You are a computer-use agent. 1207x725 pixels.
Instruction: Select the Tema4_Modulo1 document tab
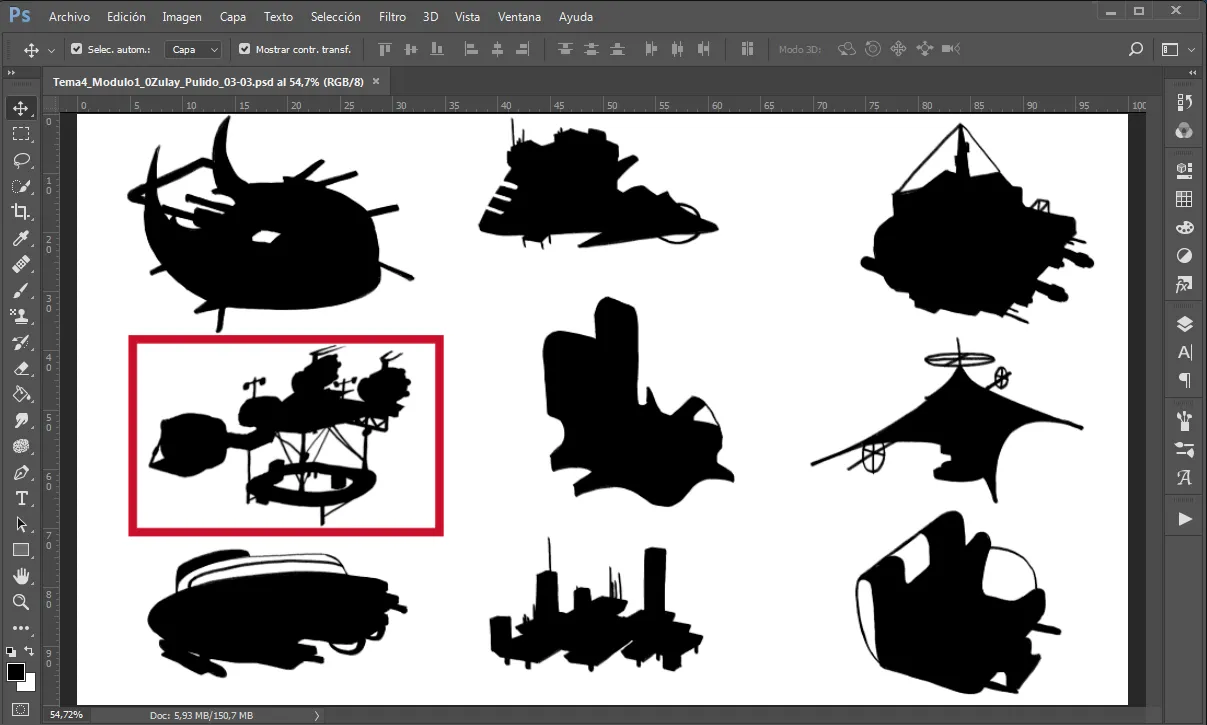(x=214, y=82)
